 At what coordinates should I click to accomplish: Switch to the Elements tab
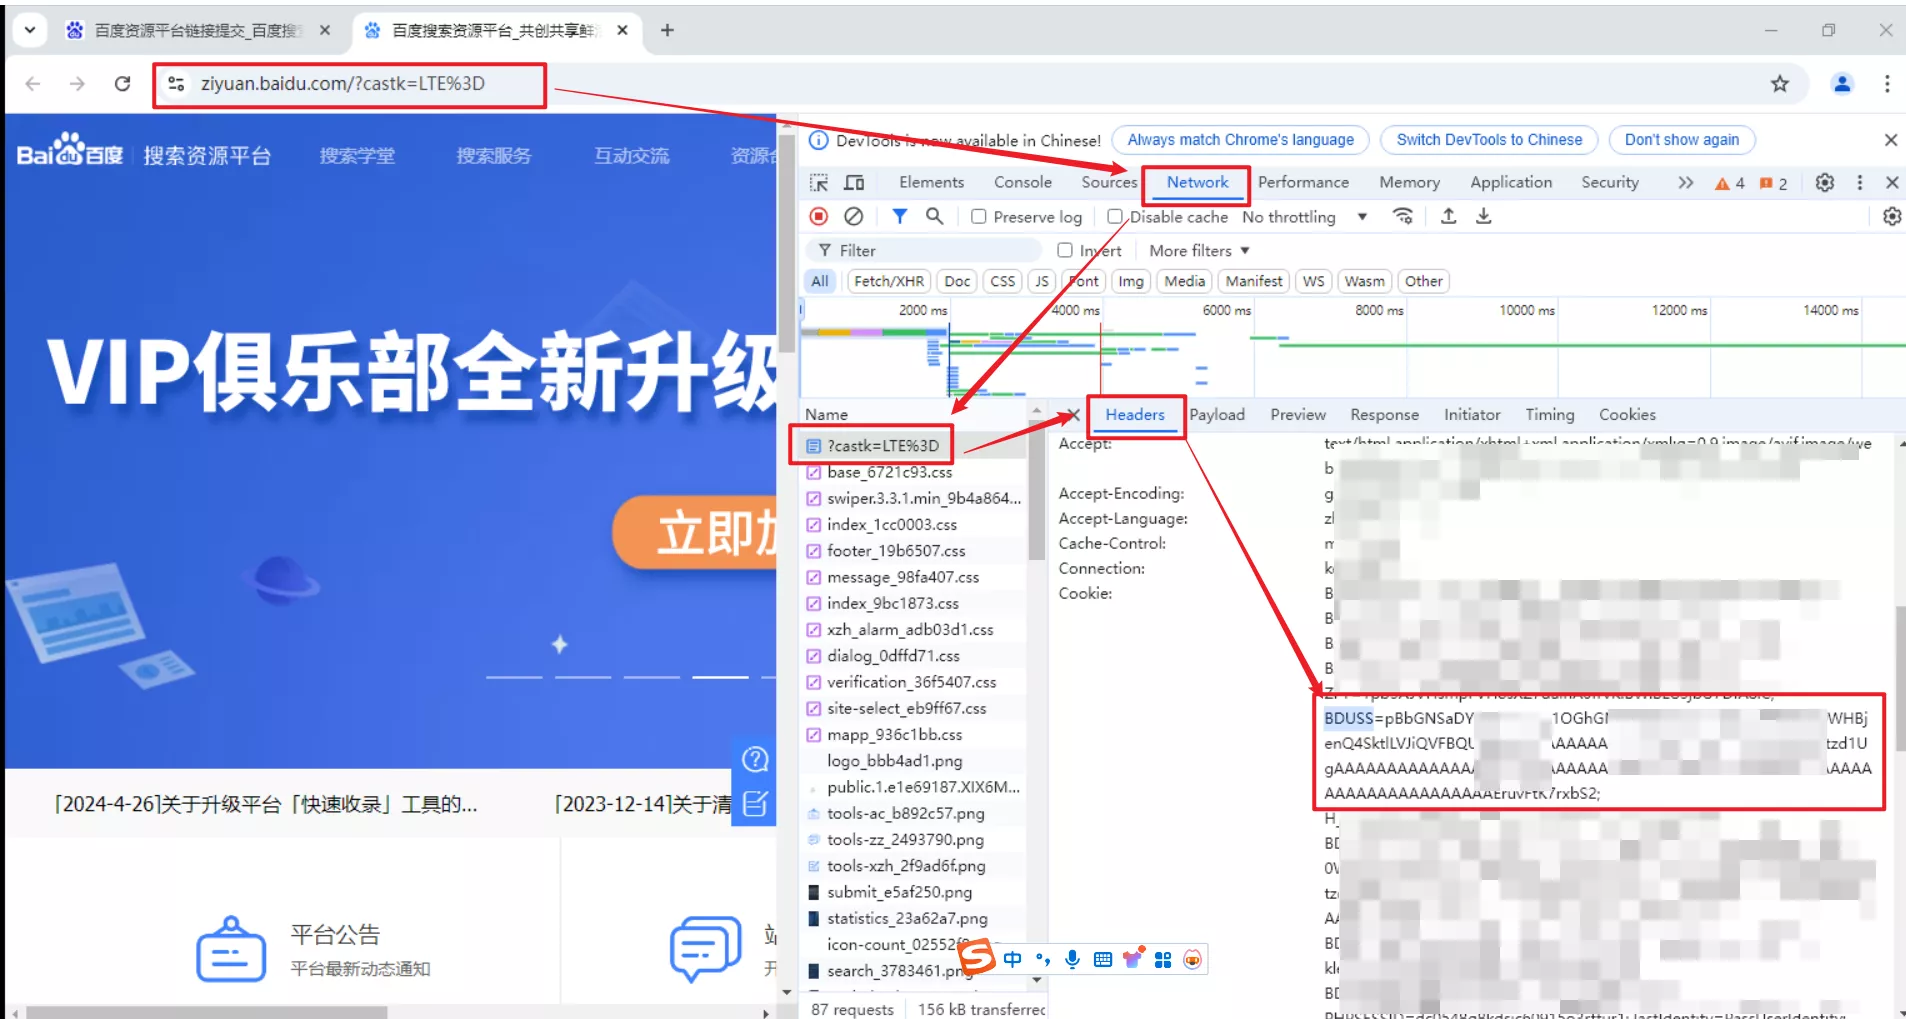coord(931,182)
